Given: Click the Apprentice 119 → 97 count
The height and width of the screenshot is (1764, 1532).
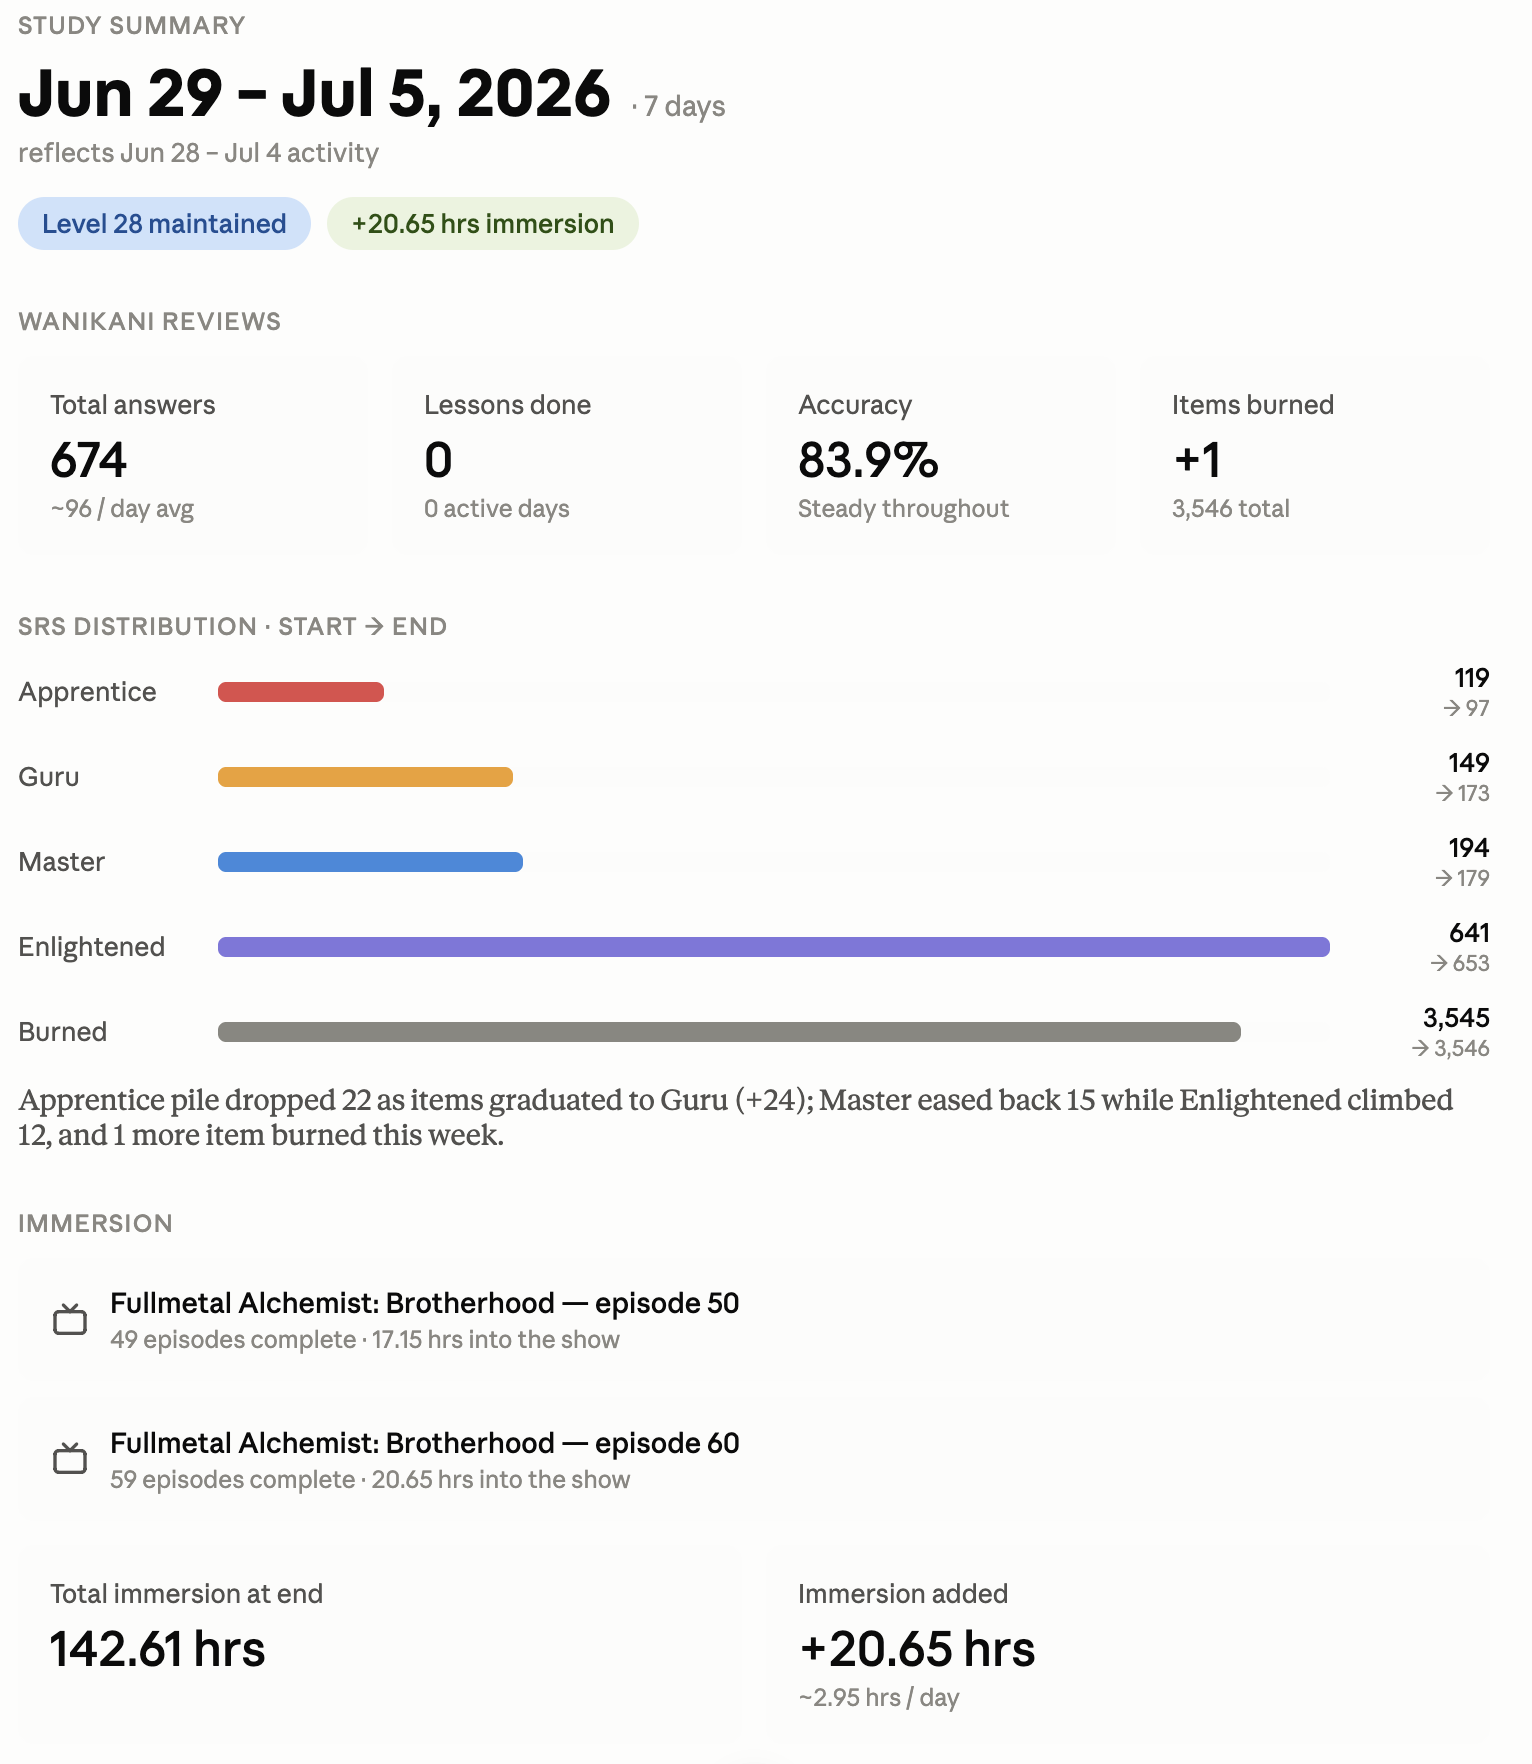Looking at the screenshot, I should coord(1466,693).
